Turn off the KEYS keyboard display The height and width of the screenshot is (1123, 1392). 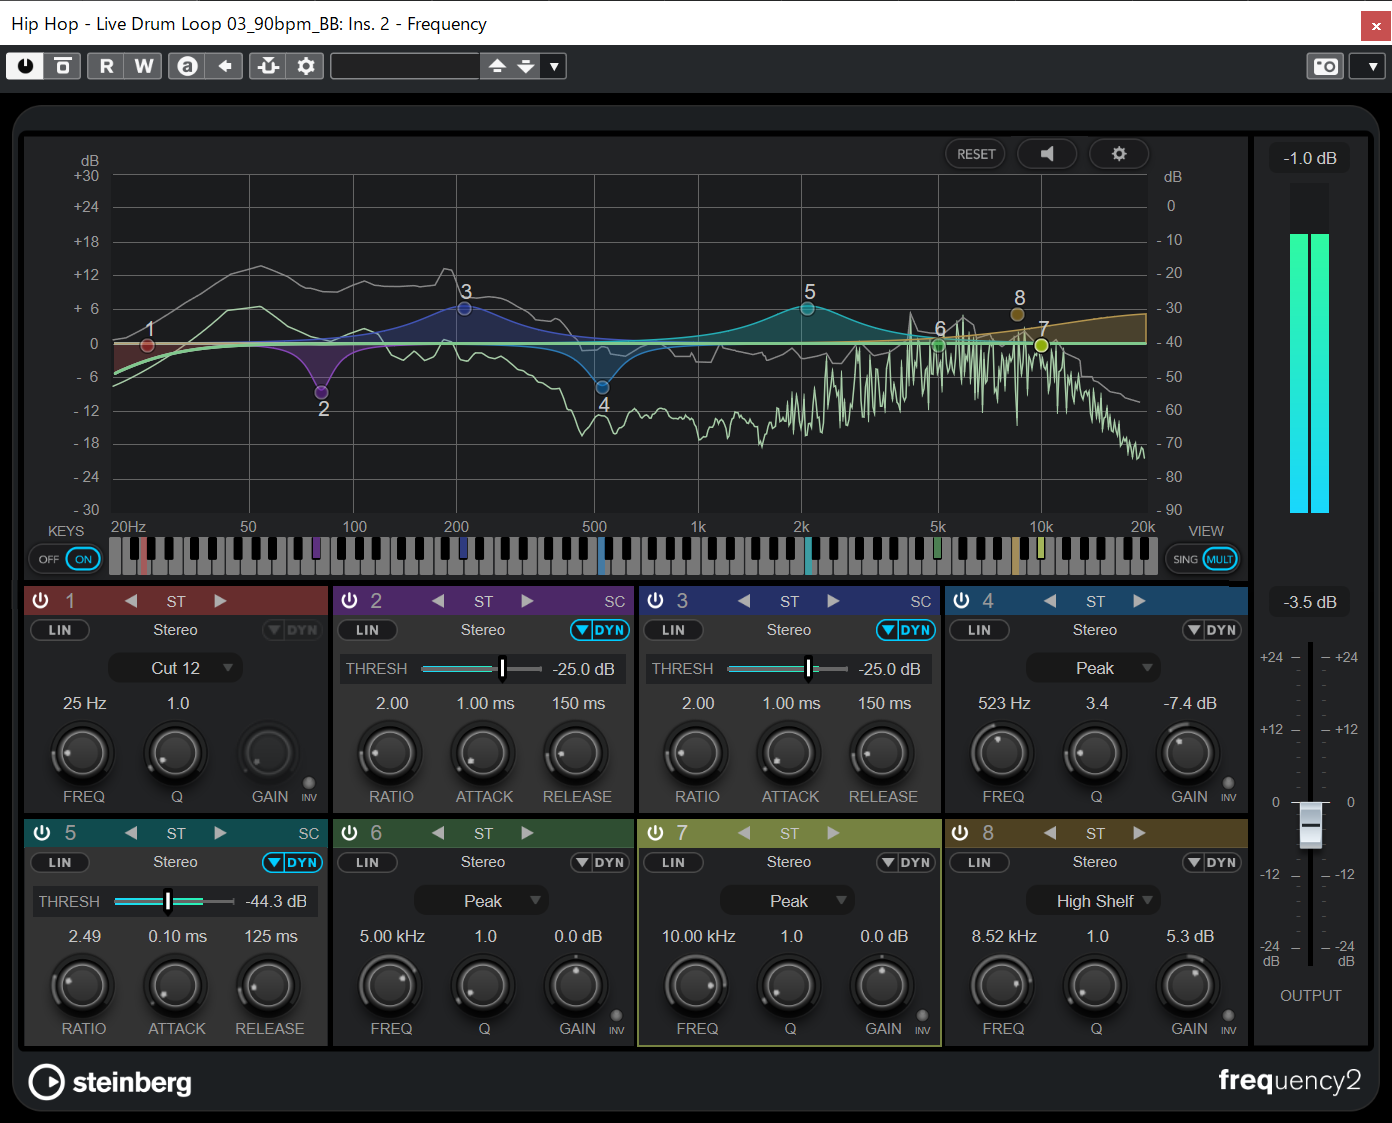click(x=48, y=558)
